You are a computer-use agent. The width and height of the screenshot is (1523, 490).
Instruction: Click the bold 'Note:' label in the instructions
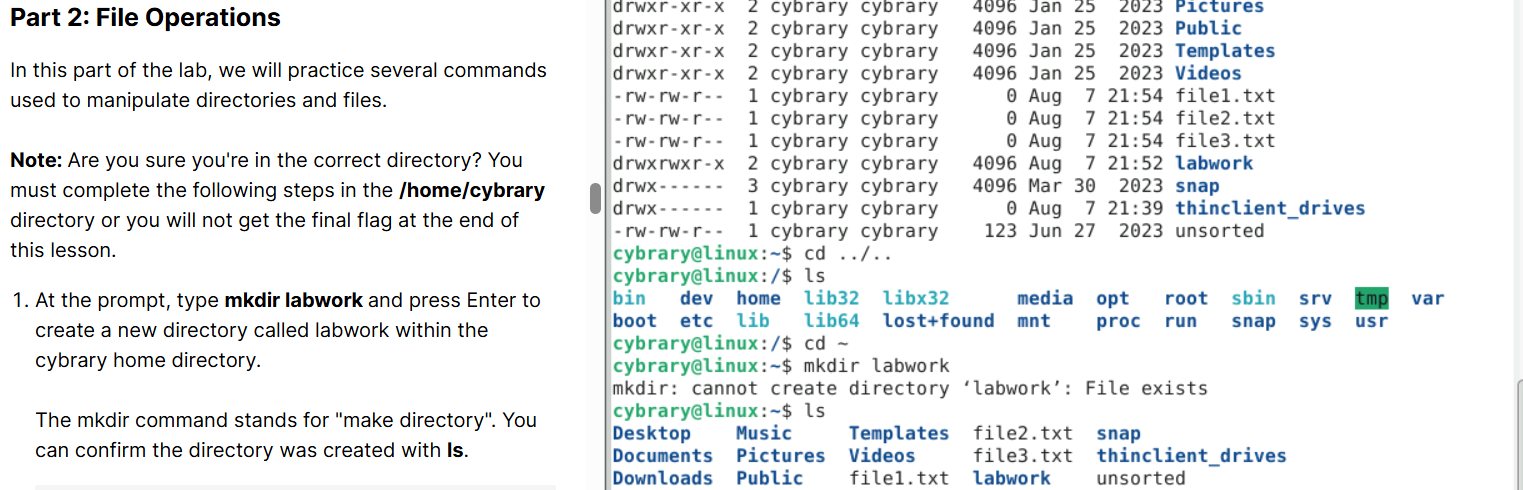coord(37,160)
